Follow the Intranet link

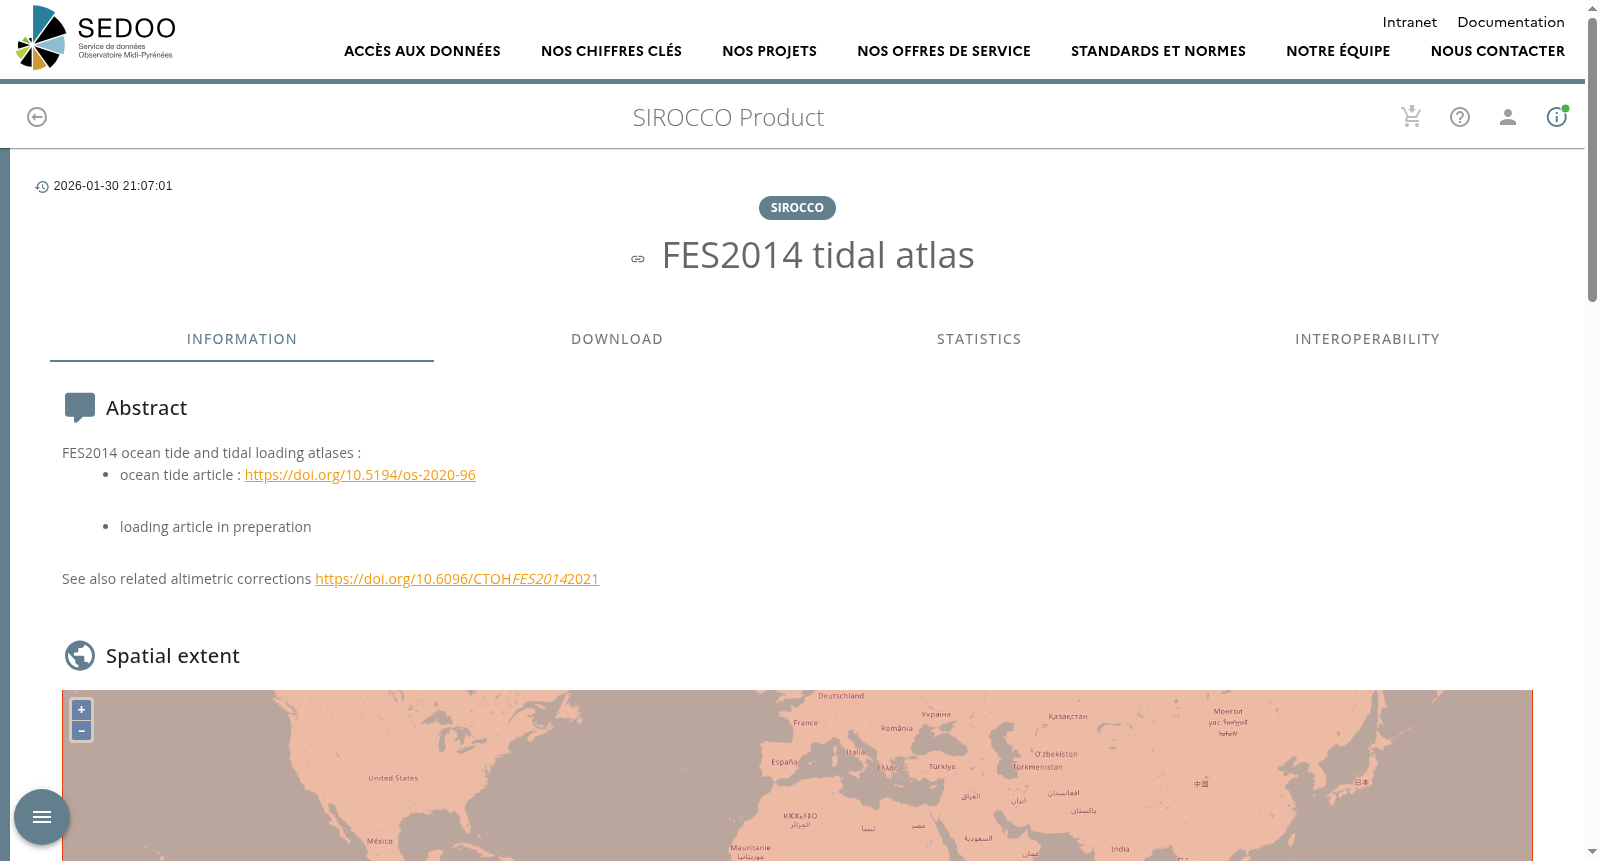(x=1409, y=22)
